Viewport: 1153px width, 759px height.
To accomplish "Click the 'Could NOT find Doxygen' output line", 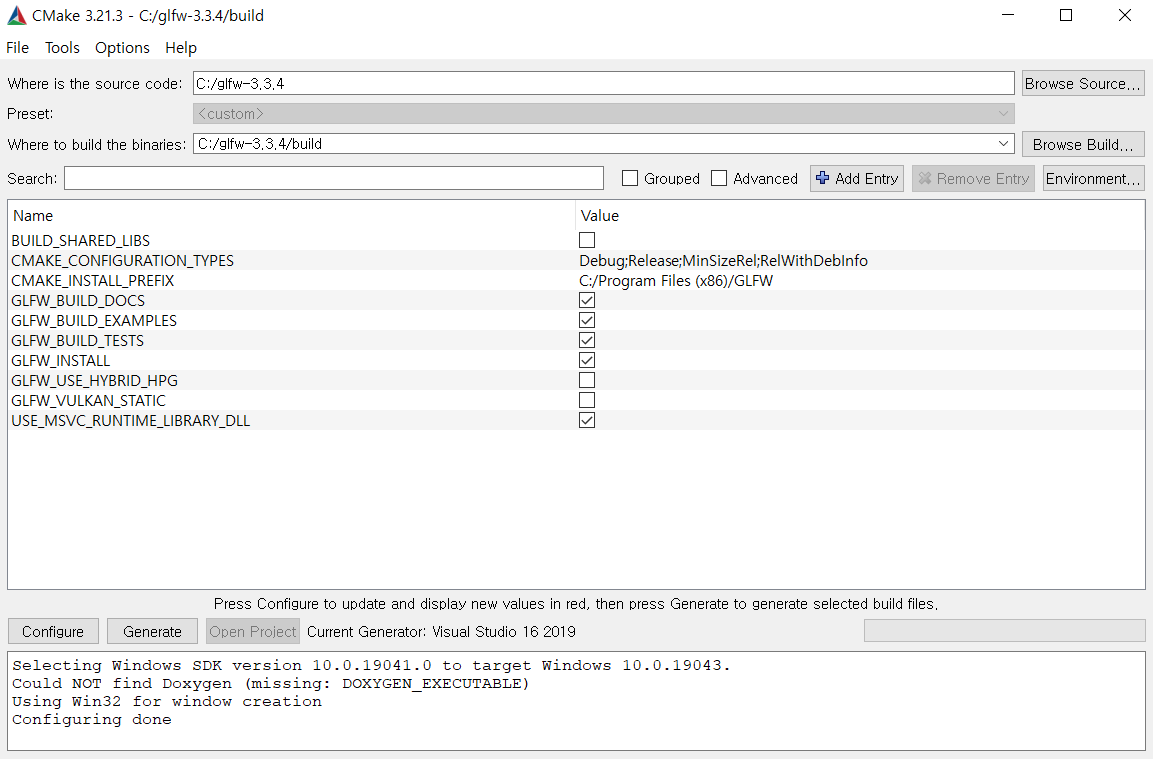I will pyautogui.click(x=271, y=683).
